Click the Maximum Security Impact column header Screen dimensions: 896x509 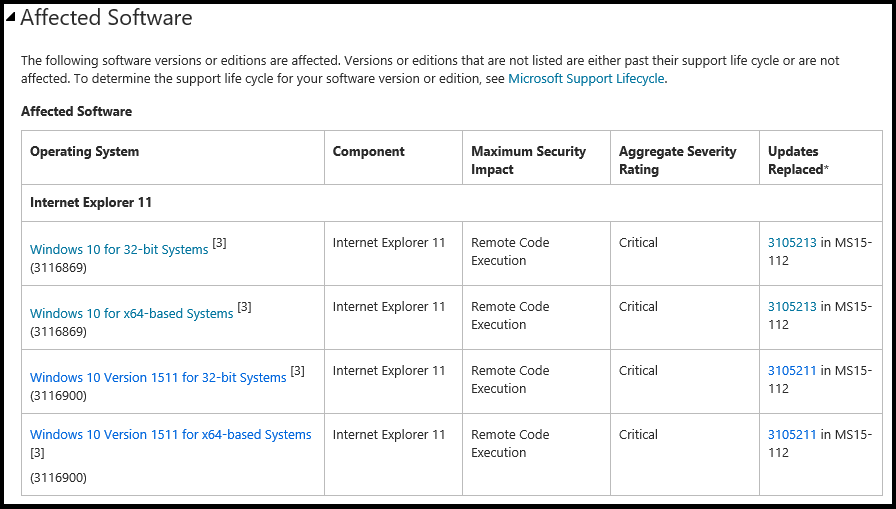[x=528, y=160]
